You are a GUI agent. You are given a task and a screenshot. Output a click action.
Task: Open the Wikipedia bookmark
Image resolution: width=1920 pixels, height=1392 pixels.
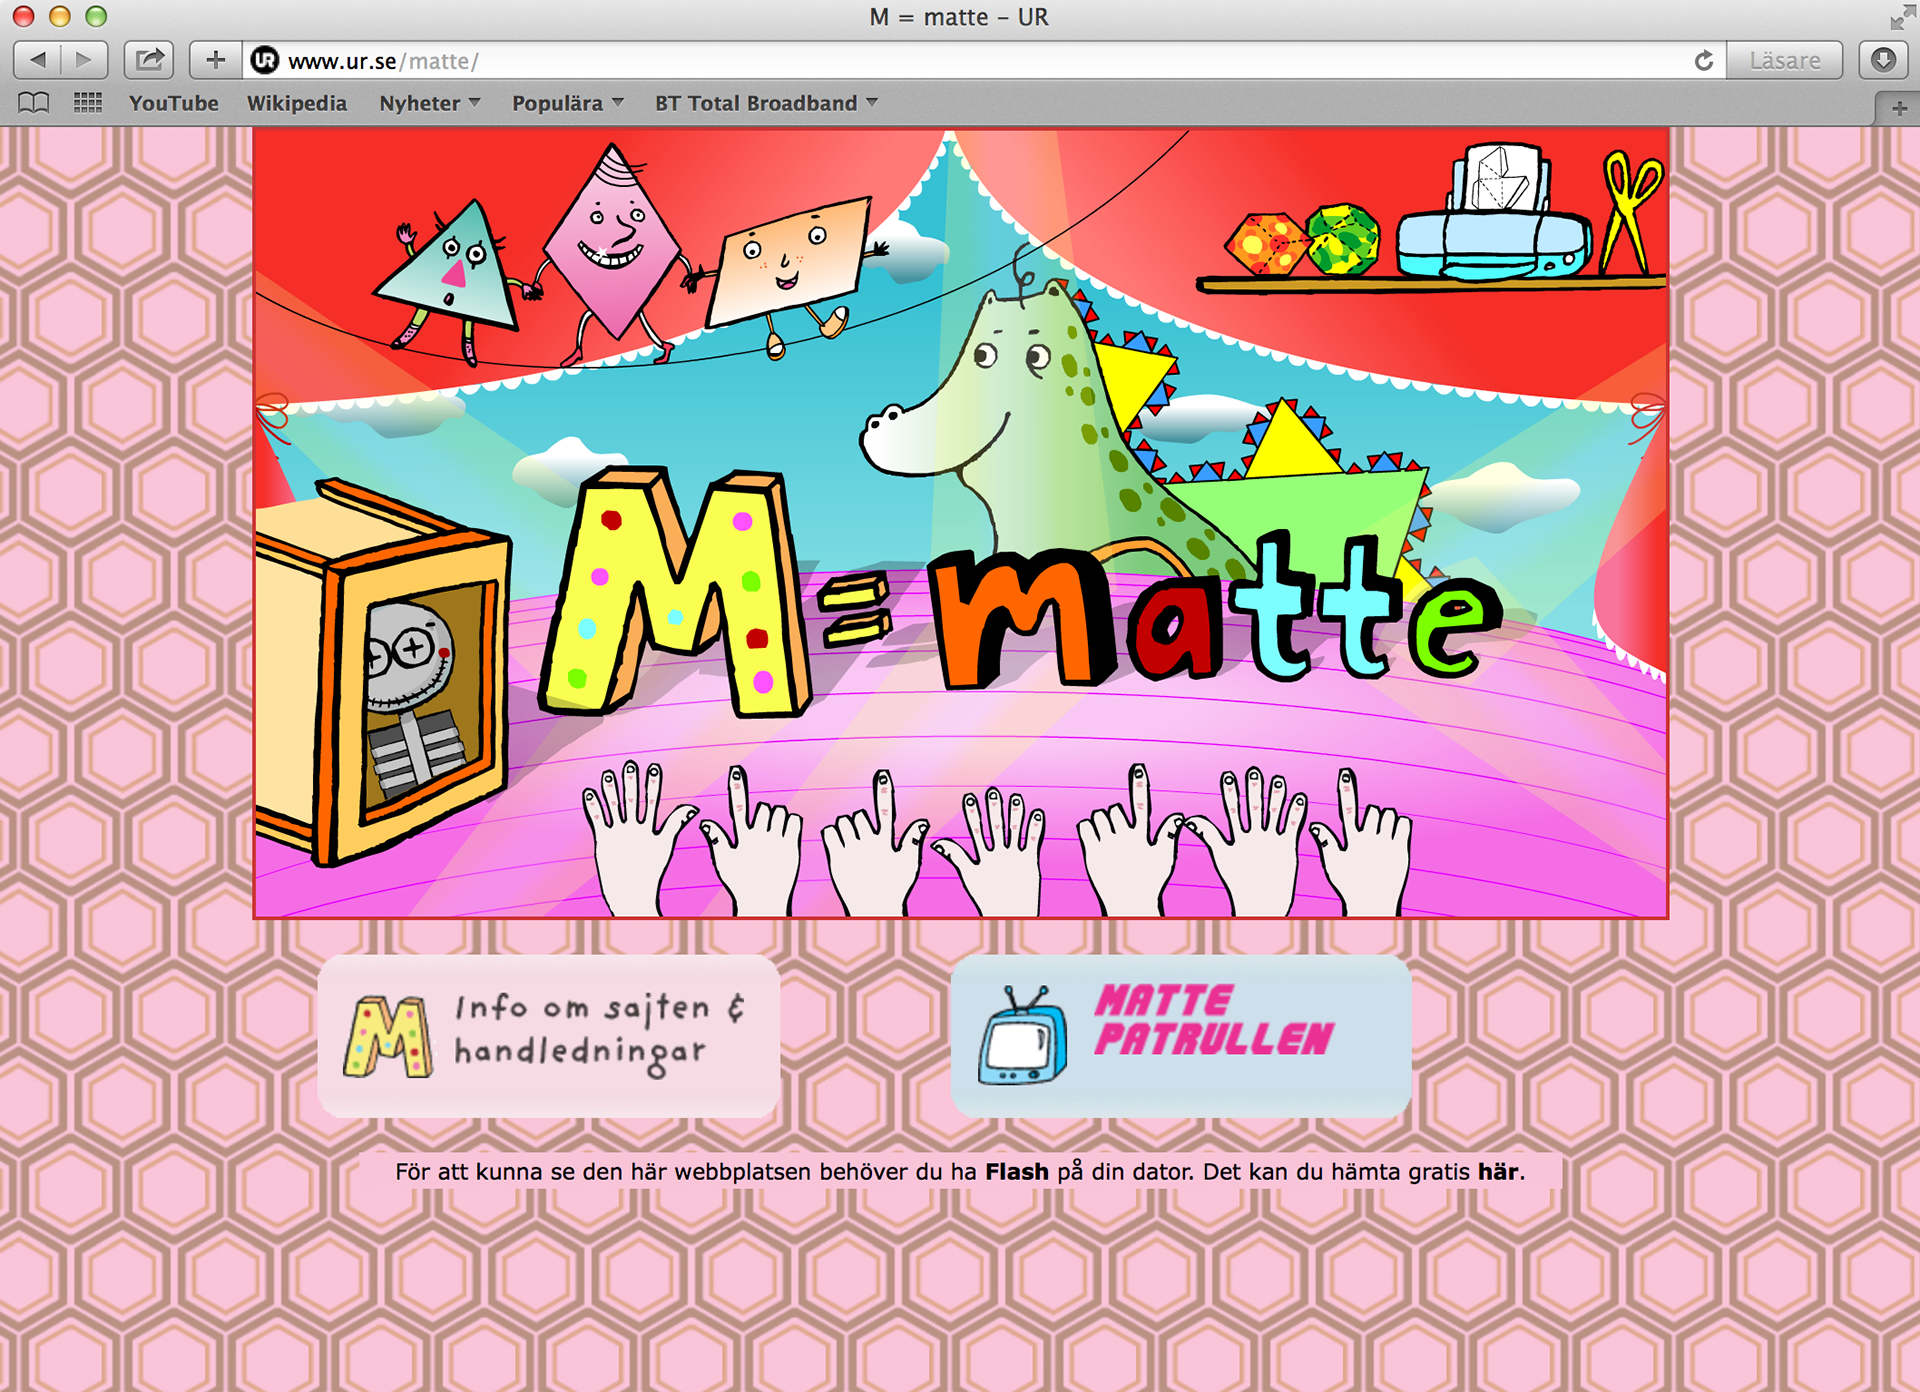pyautogui.click(x=296, y=103)
